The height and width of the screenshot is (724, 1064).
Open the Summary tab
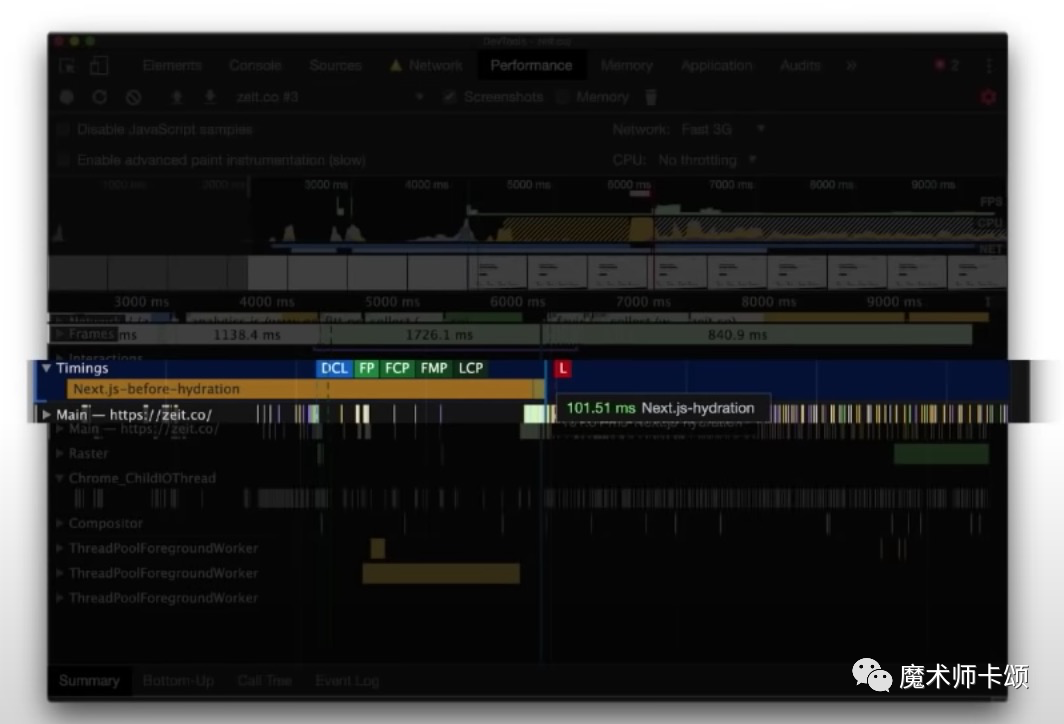coord(90,681)
